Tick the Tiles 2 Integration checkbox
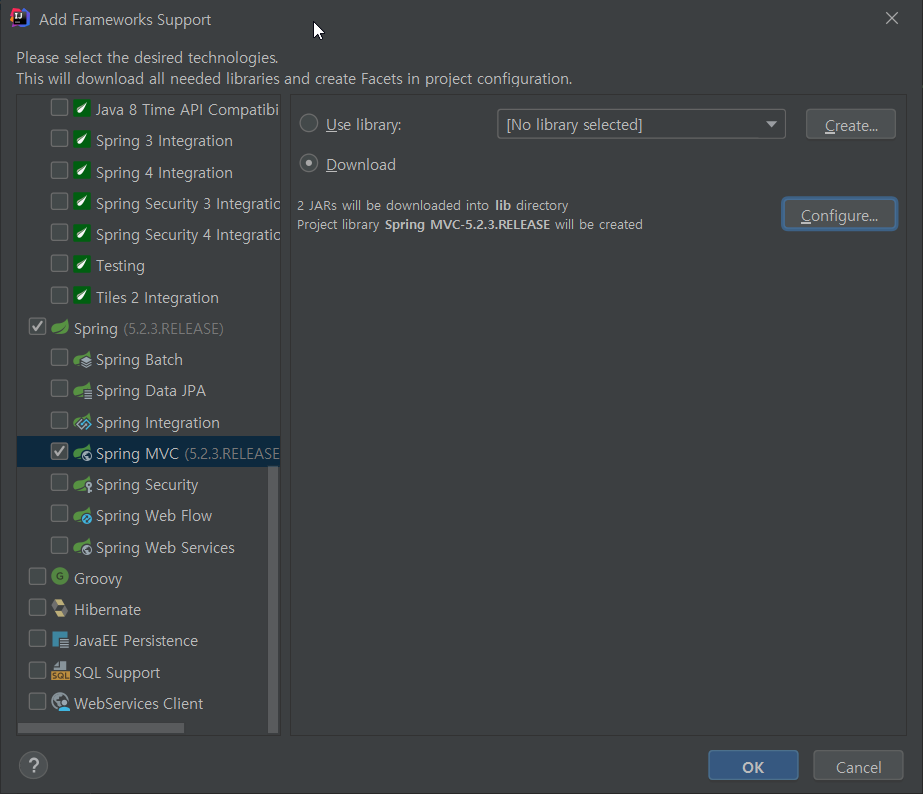The height and width of the screenshot is (794, 923). tap(59, 295)
